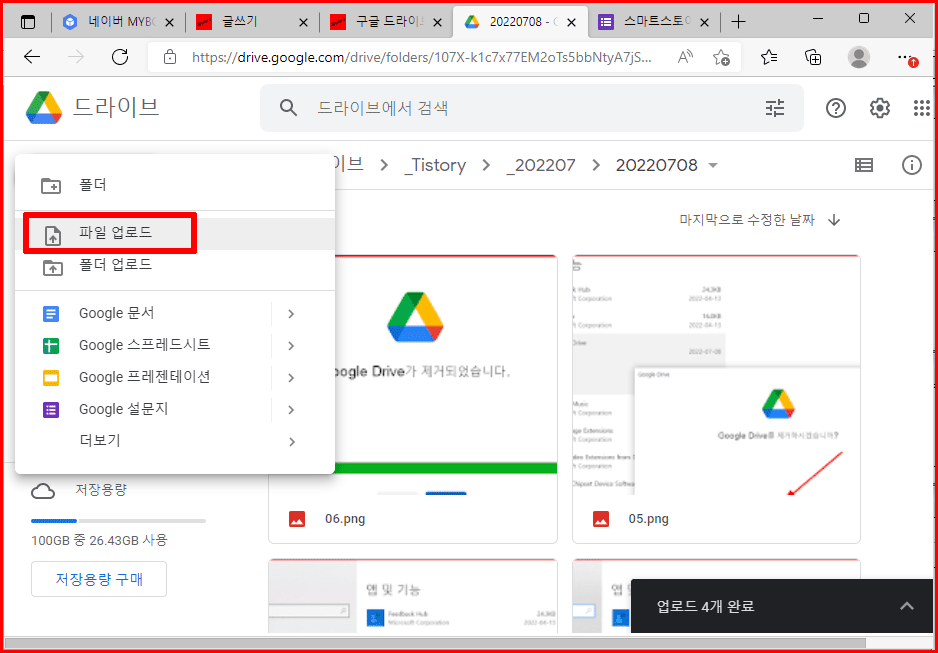
Task: Open the Google apps grid
Action: click(x=922, y=108)
